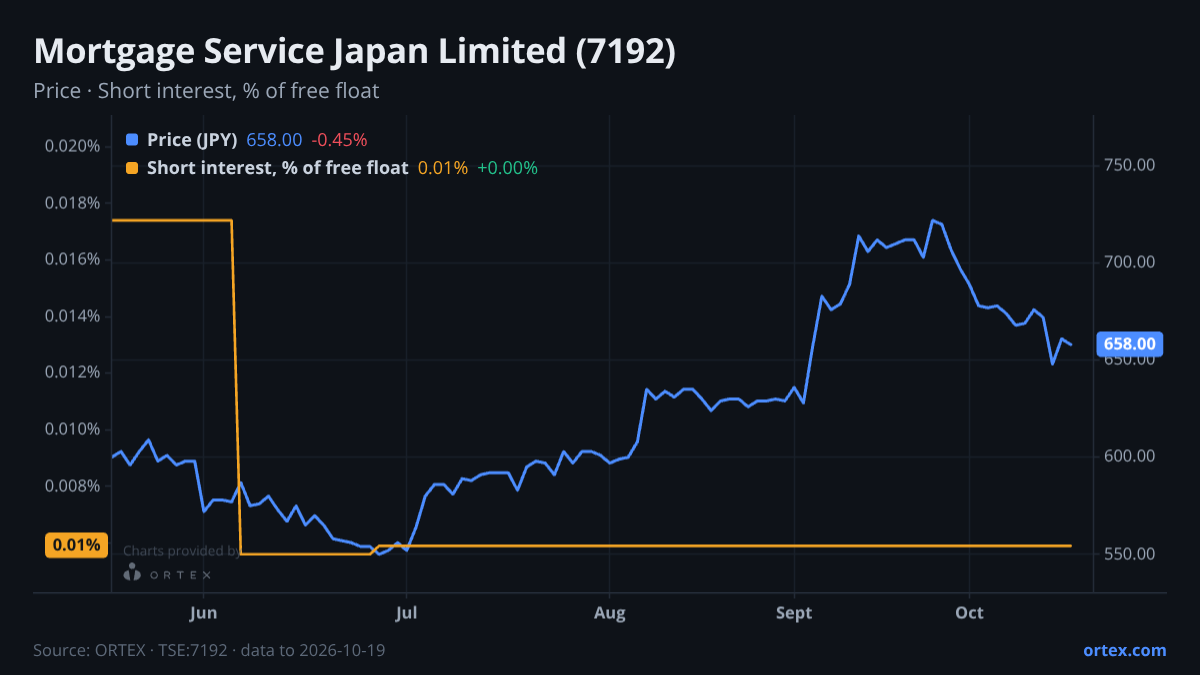
Task: Click the -0.45% price change value
Action: [339, 140]
